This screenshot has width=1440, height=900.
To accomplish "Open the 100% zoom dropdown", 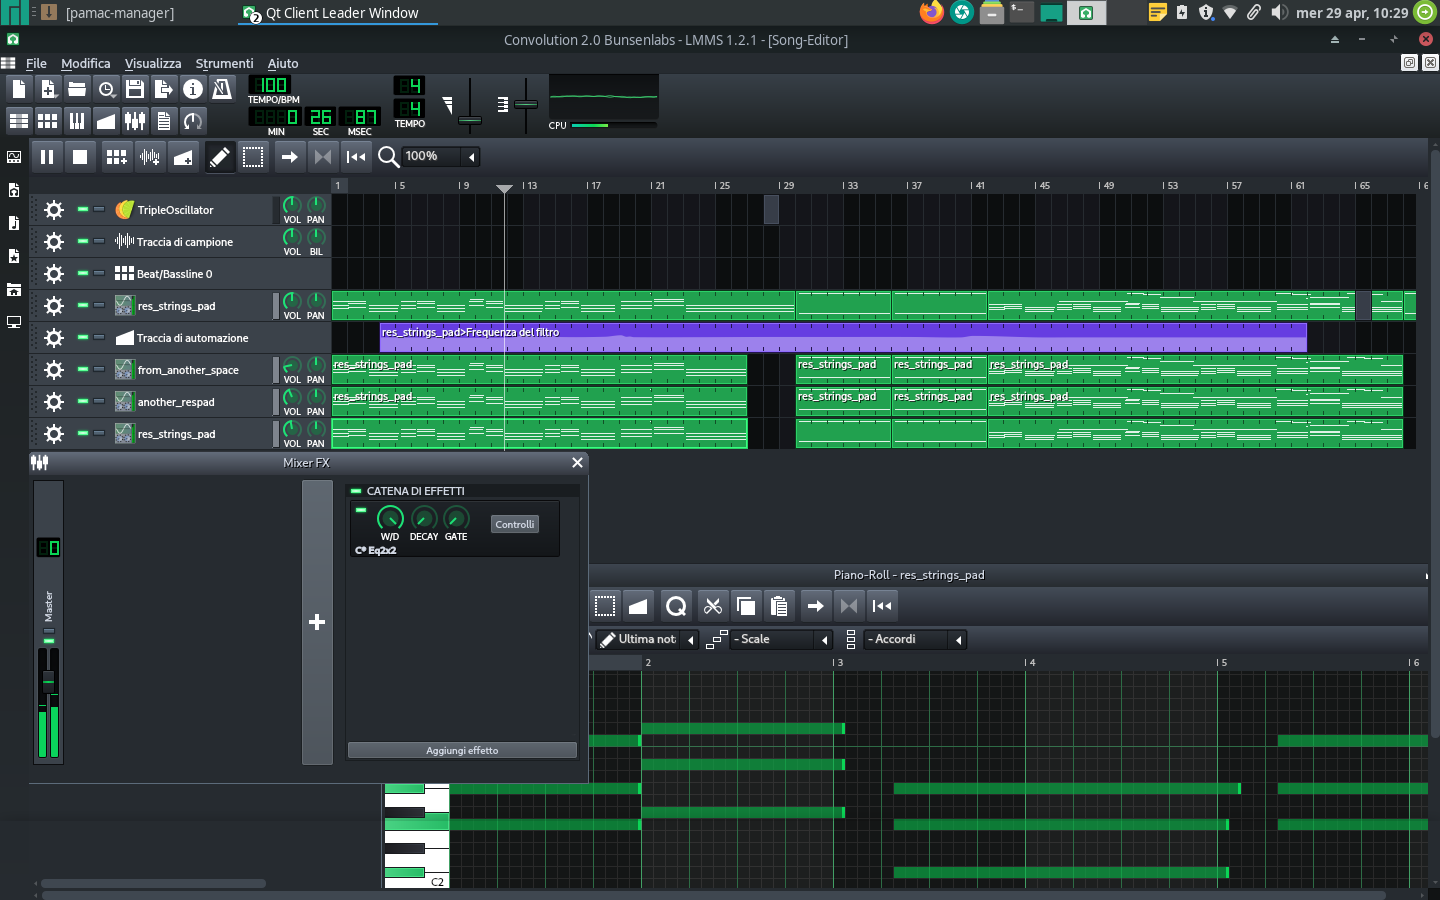I will (x=440, y=157).
